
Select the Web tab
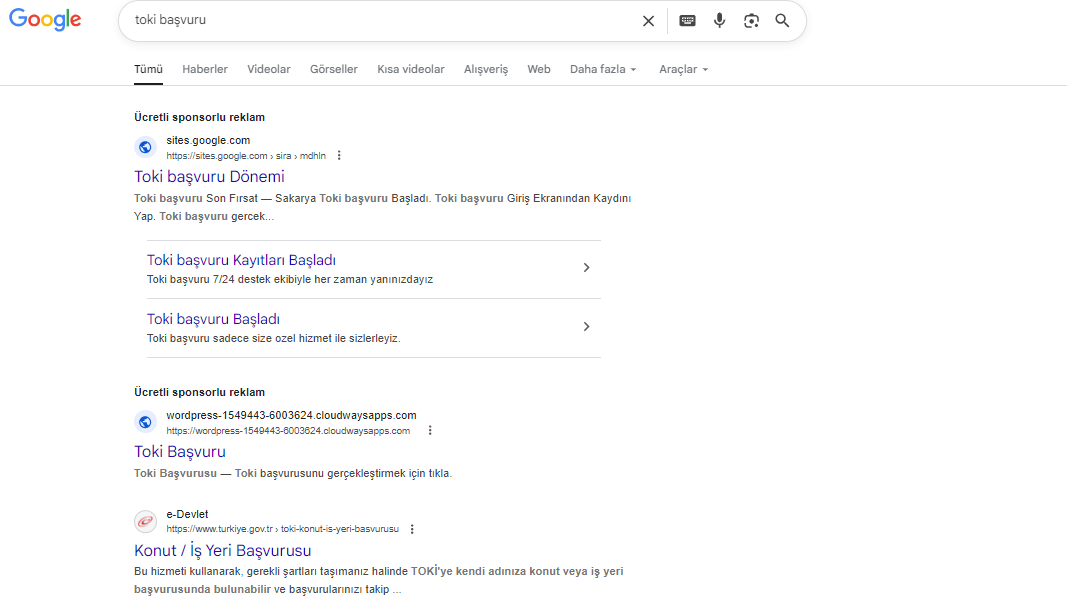coord(539,69)
